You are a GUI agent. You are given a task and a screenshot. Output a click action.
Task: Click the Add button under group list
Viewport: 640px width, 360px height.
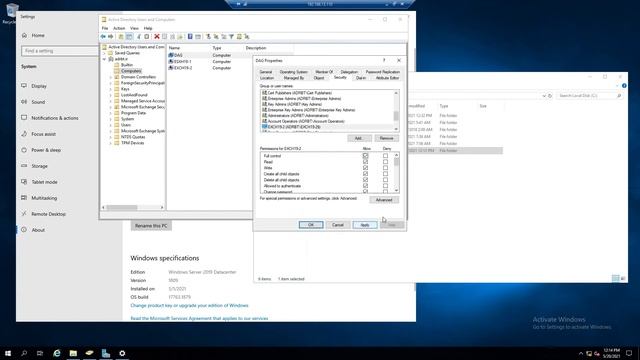pyautogui.click(x=359, y=138)
